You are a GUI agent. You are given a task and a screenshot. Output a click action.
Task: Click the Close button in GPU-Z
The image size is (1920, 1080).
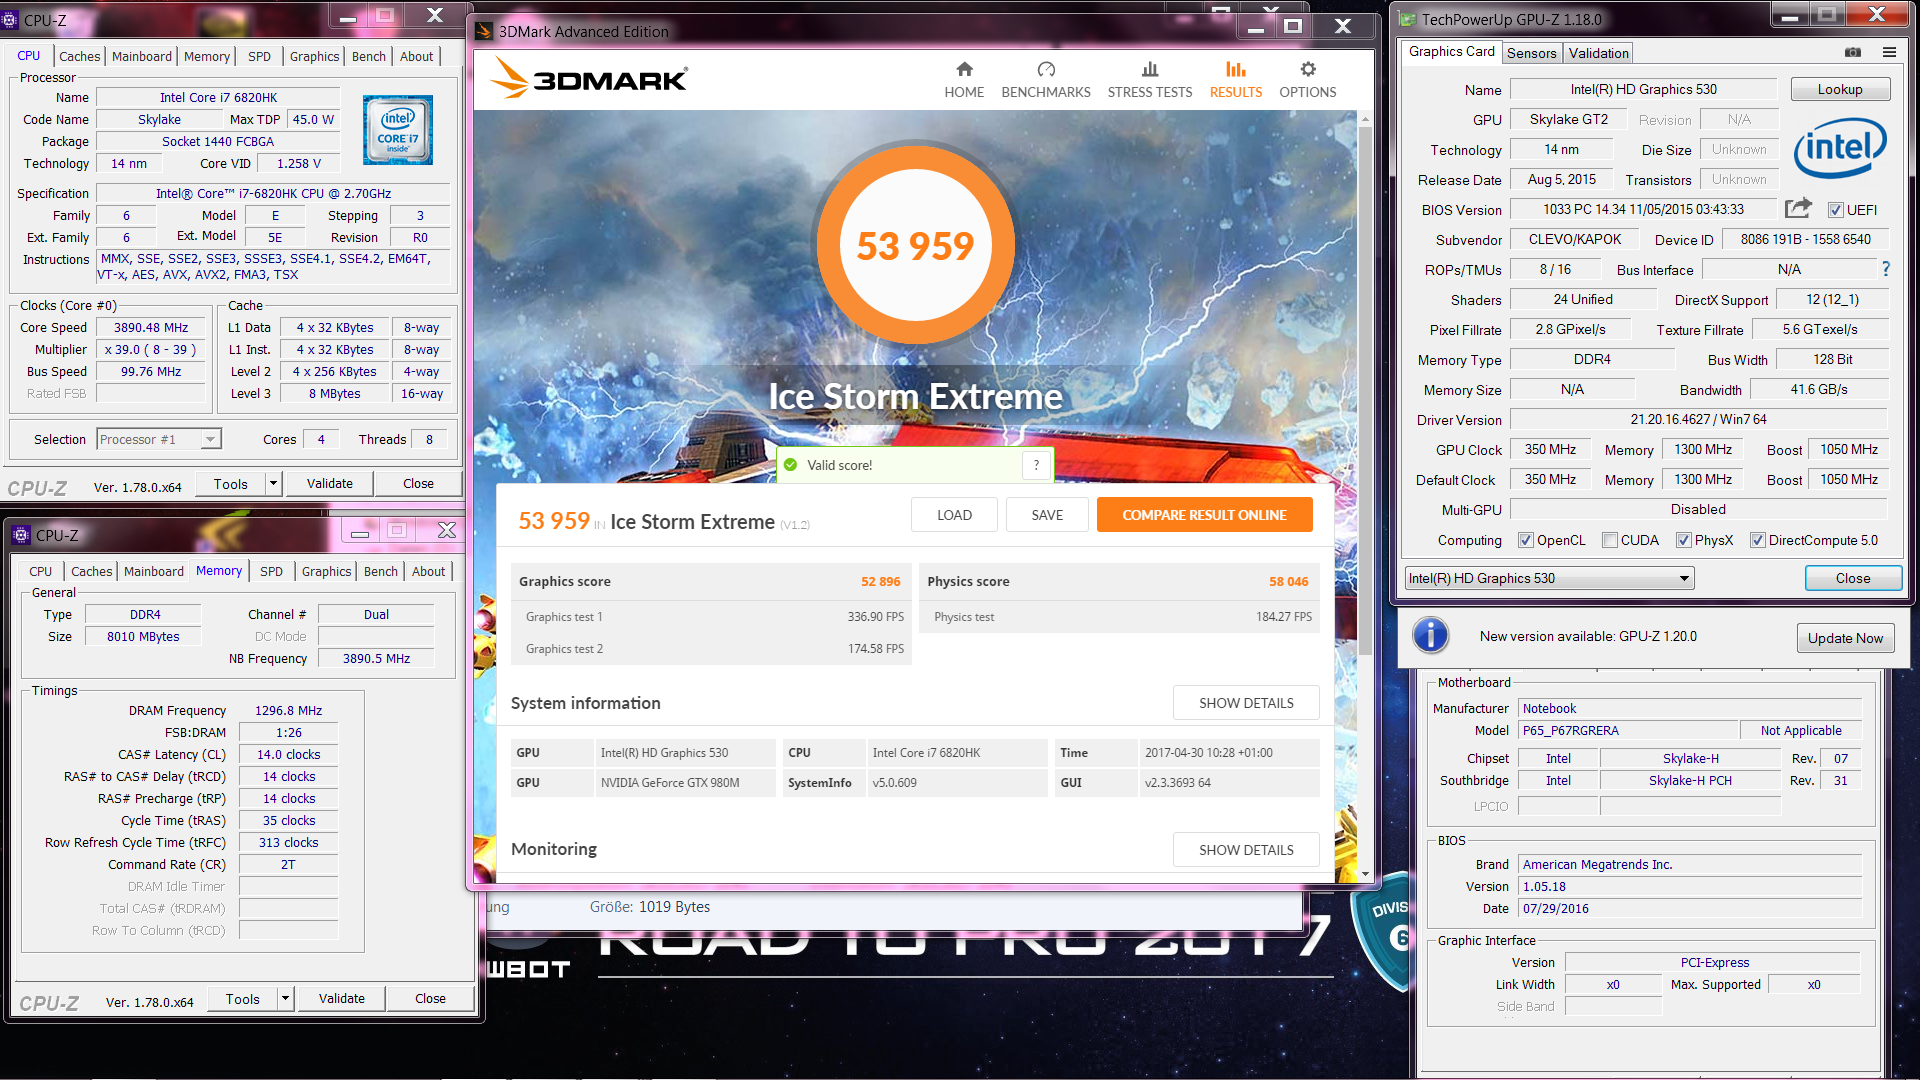pyautogui.click(x=1852, y=578)
